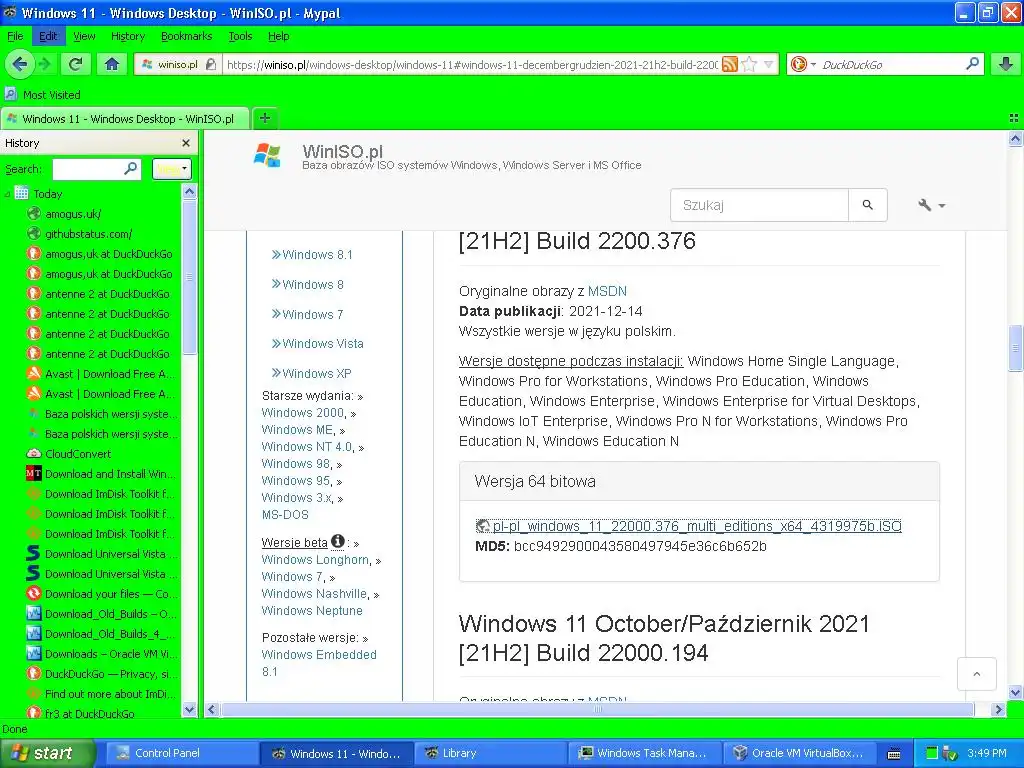Click the History sidebar scroll down arrow

189,709
